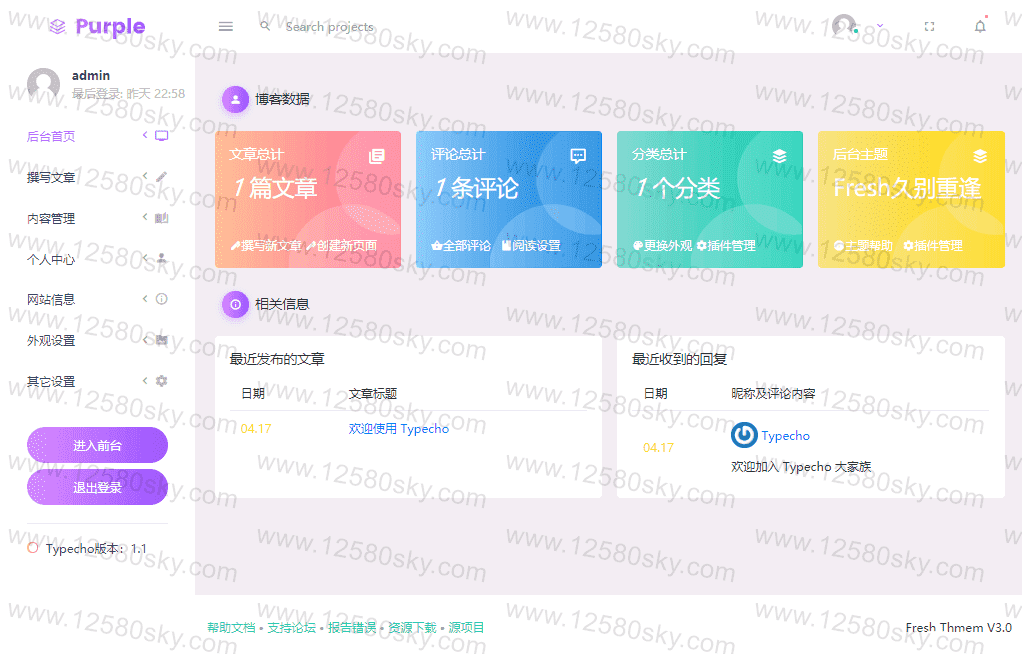Click the notification bell icon

pyautogui.click(x=980, y=27)
